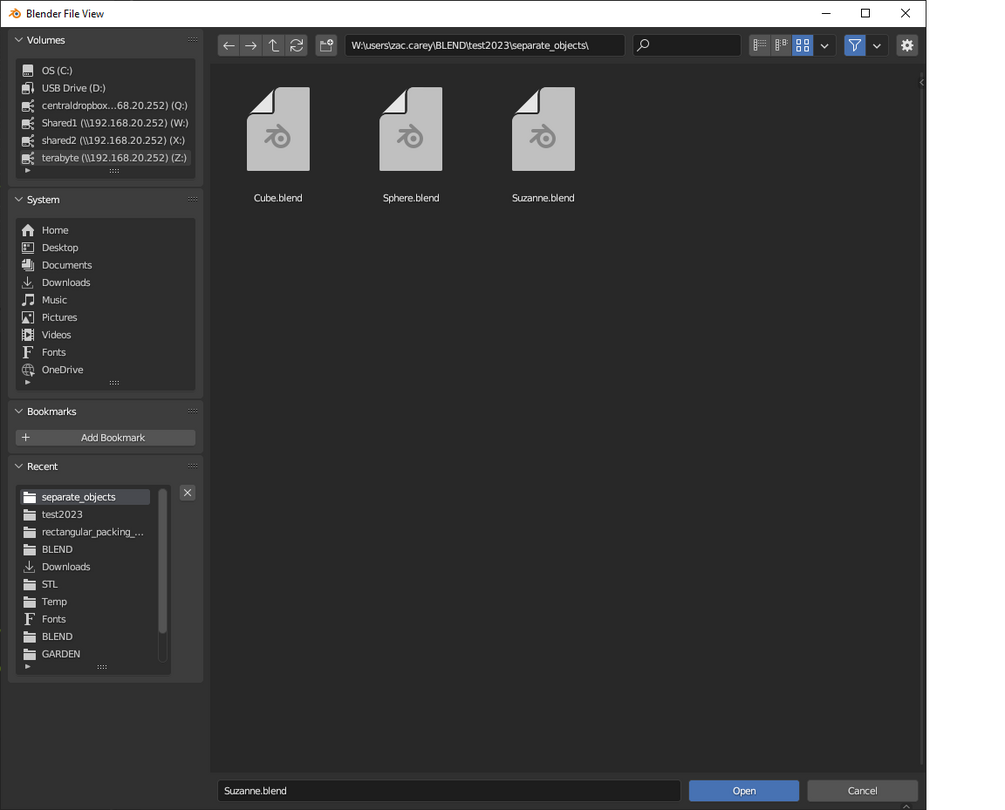Go to Music folder
This screenshot has height=810, width=1005.
(105, 300)
